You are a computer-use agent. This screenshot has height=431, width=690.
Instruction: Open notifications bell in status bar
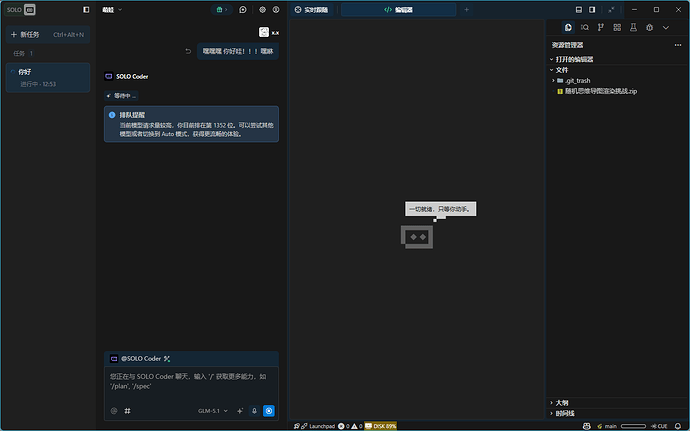click(678, 426)
